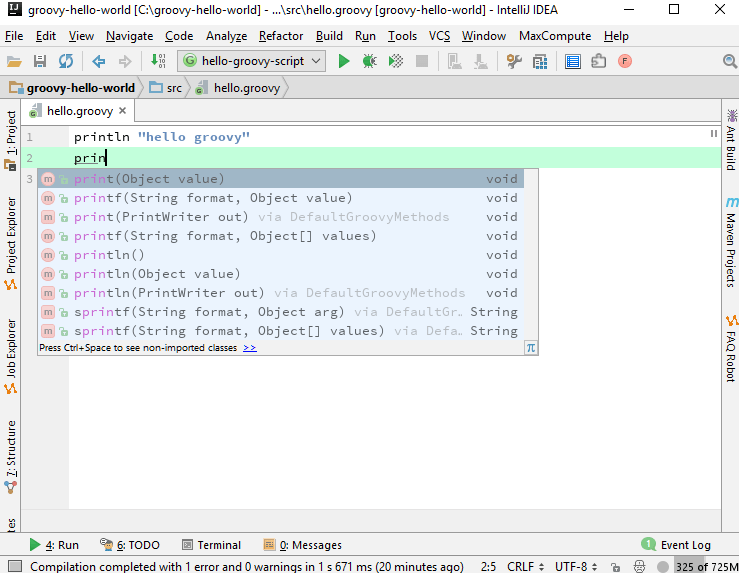Build project with the green down-arrow icon

tap(158, 61)
